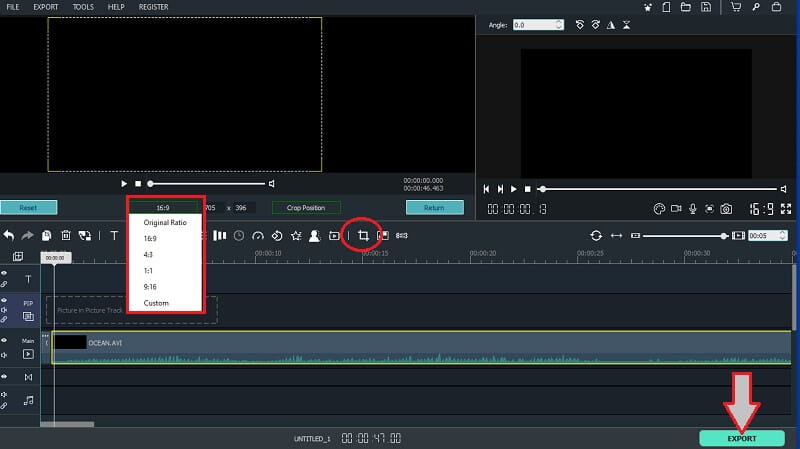This screenshot has height=449, width=800.
Task: Choose 1:1 option in ratio list
Action: 148,271
